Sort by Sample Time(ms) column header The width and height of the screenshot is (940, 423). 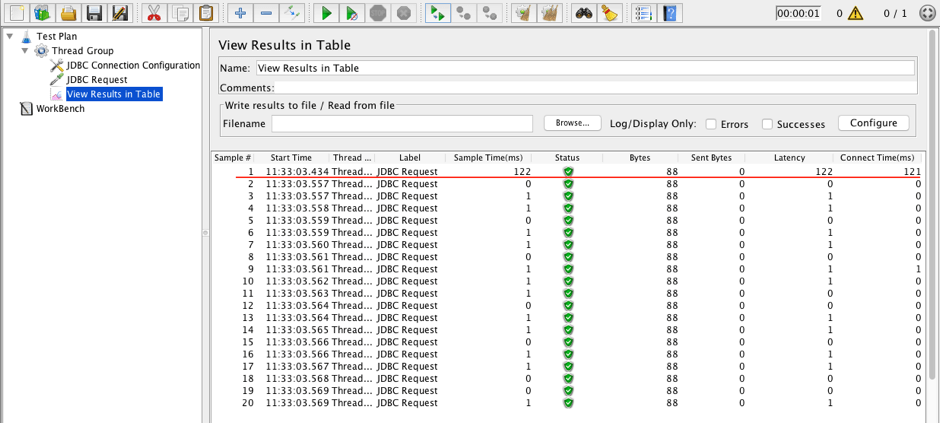[x=488, y=158]
